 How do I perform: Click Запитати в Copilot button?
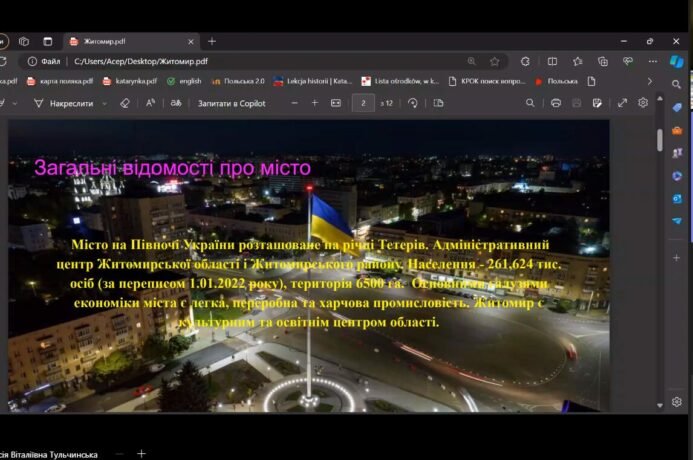pyautogui.click(x=231, y=103)
